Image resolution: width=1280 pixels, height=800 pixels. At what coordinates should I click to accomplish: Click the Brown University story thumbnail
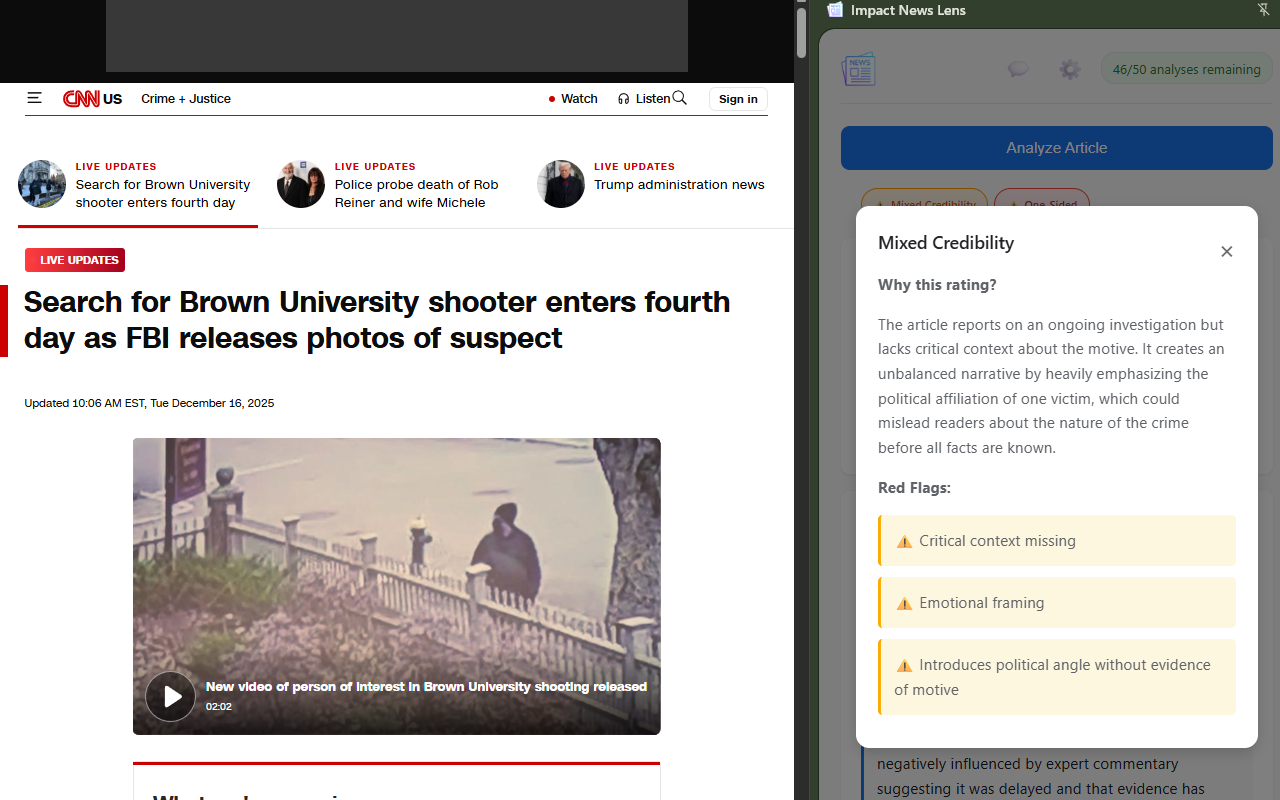42,184
